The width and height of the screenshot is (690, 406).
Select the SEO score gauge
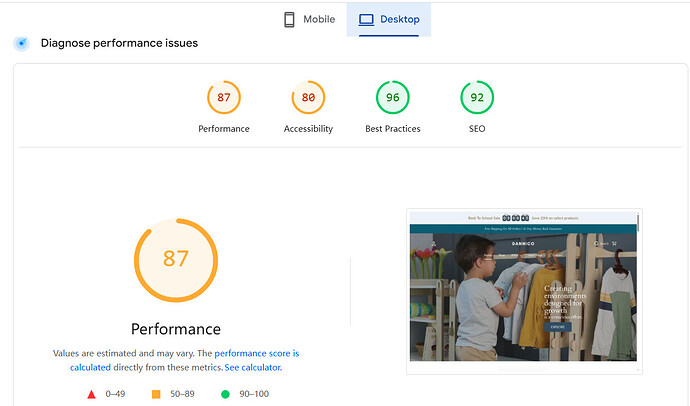pyautogui.click(x=477, y=98)
